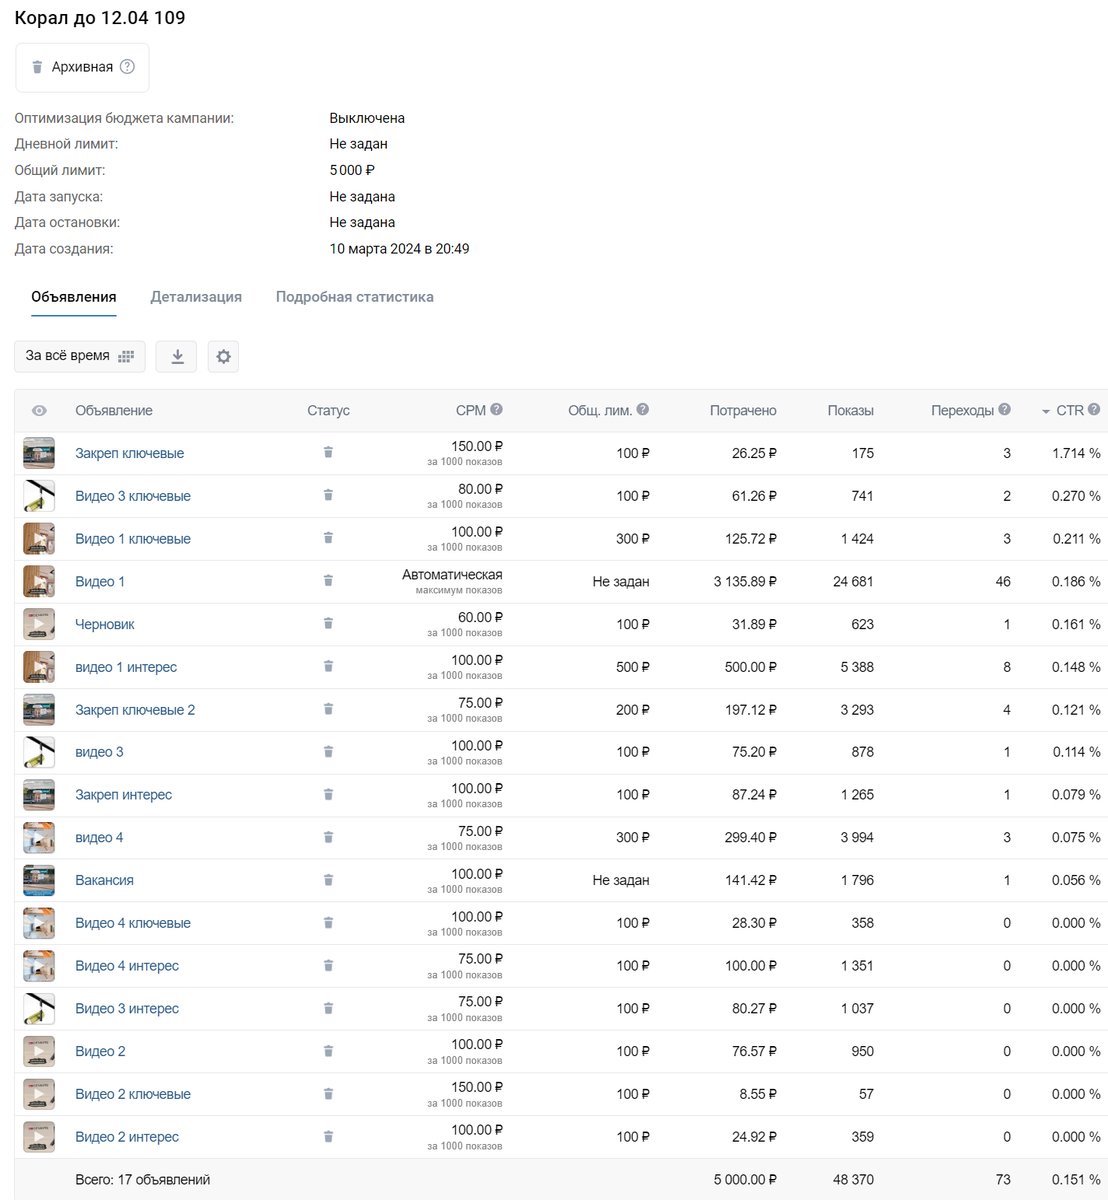This screenshot has height=1200, width=1108.
Task: Click thumbnail of Видео 3 ключевые ad
Action: (39, 496)
